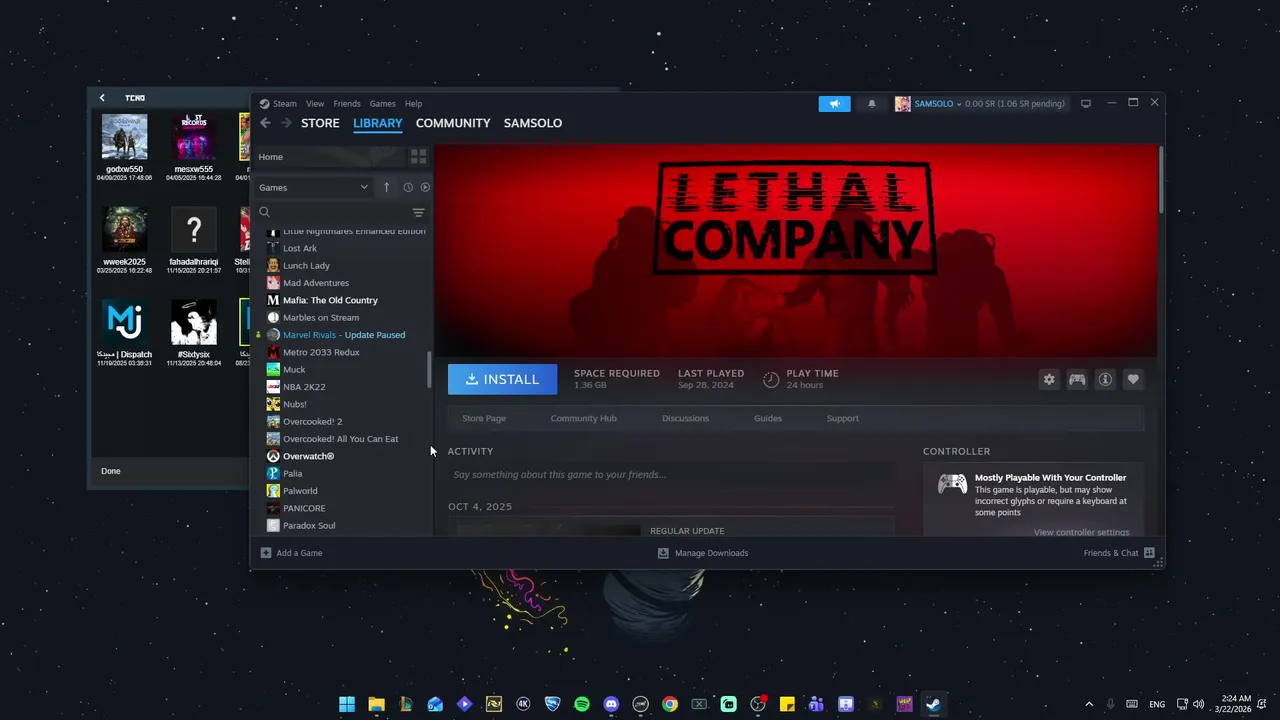Open the Support link

click(x=843, y=418)
